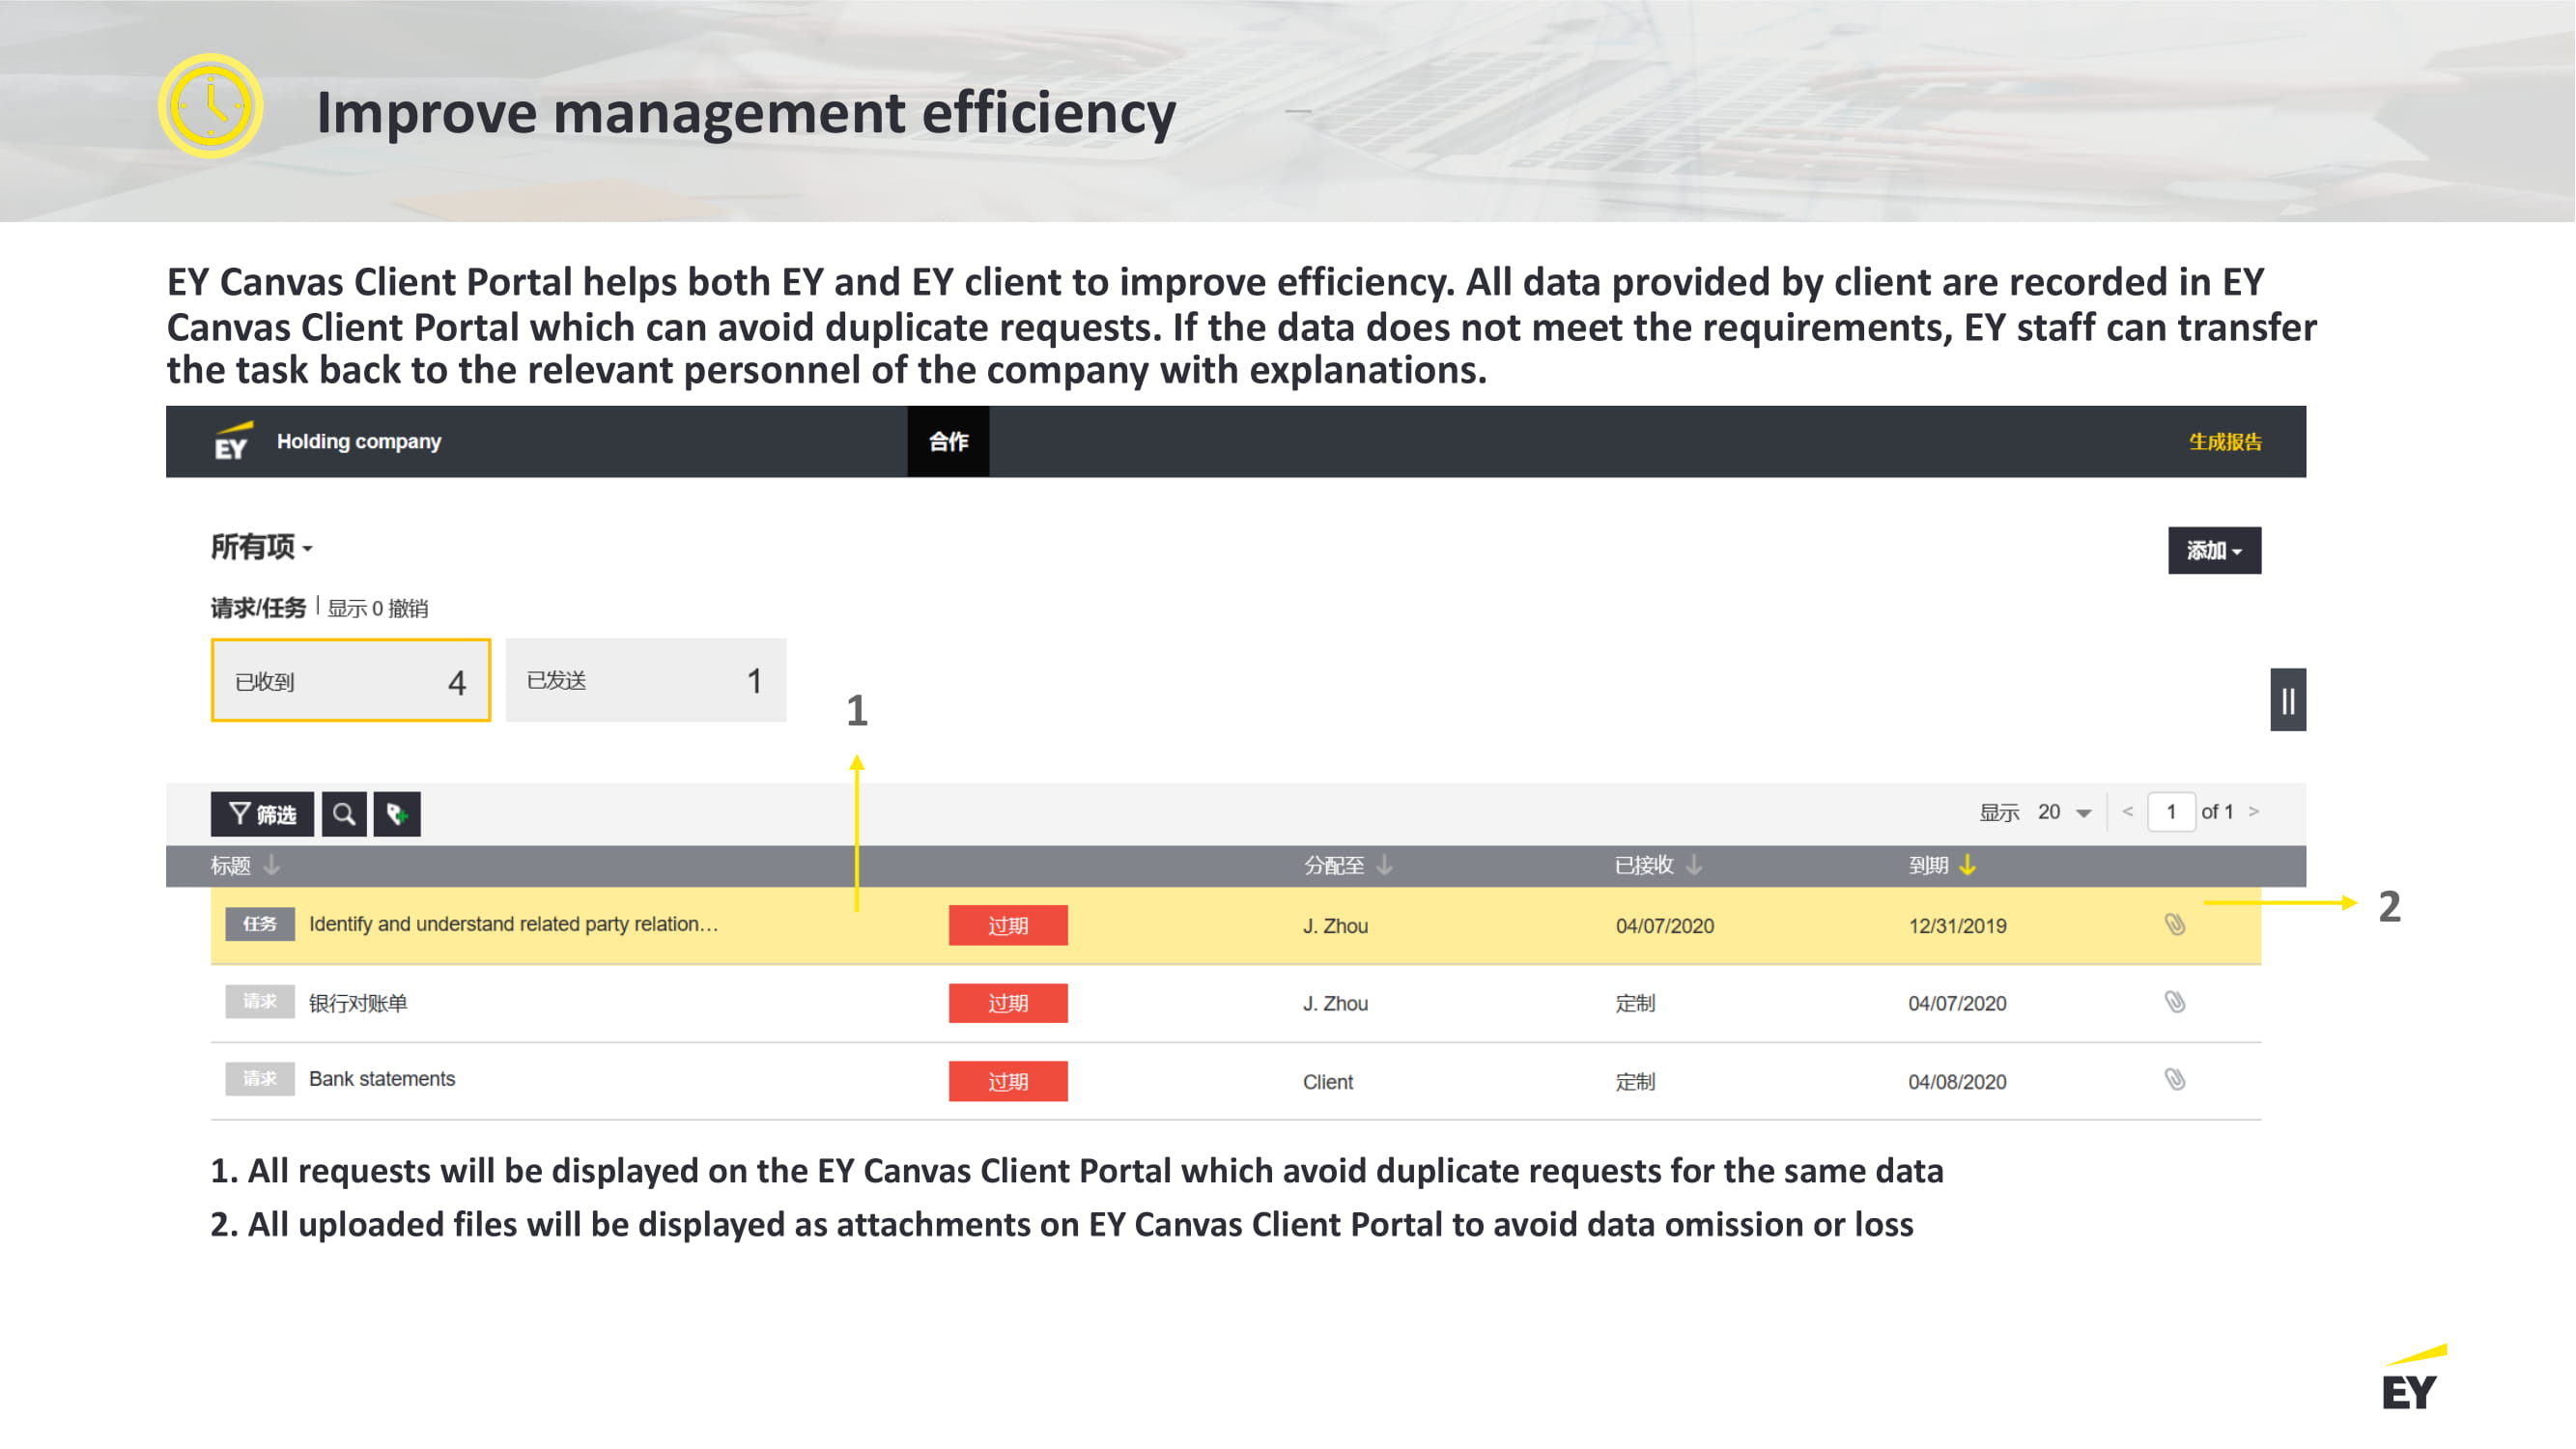2576x1449 pixels.
Task: Click the EY logo beside Holding company
Action: coord(233,441)
